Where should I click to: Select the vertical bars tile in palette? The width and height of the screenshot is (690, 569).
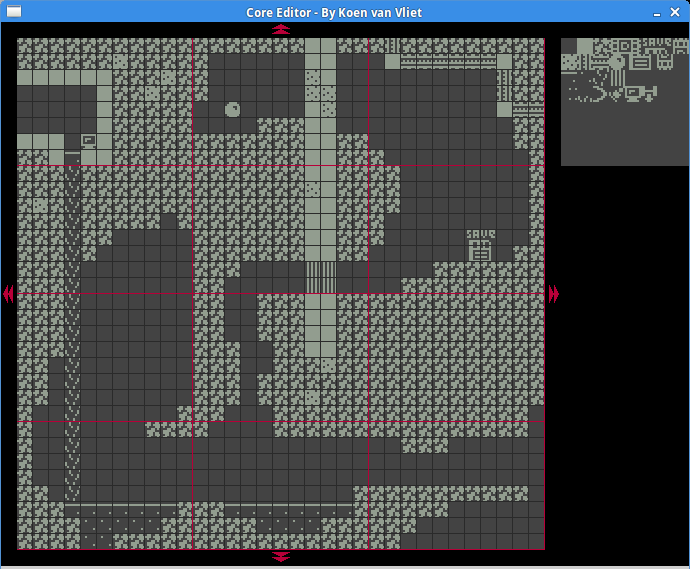(x=617, y=78)
